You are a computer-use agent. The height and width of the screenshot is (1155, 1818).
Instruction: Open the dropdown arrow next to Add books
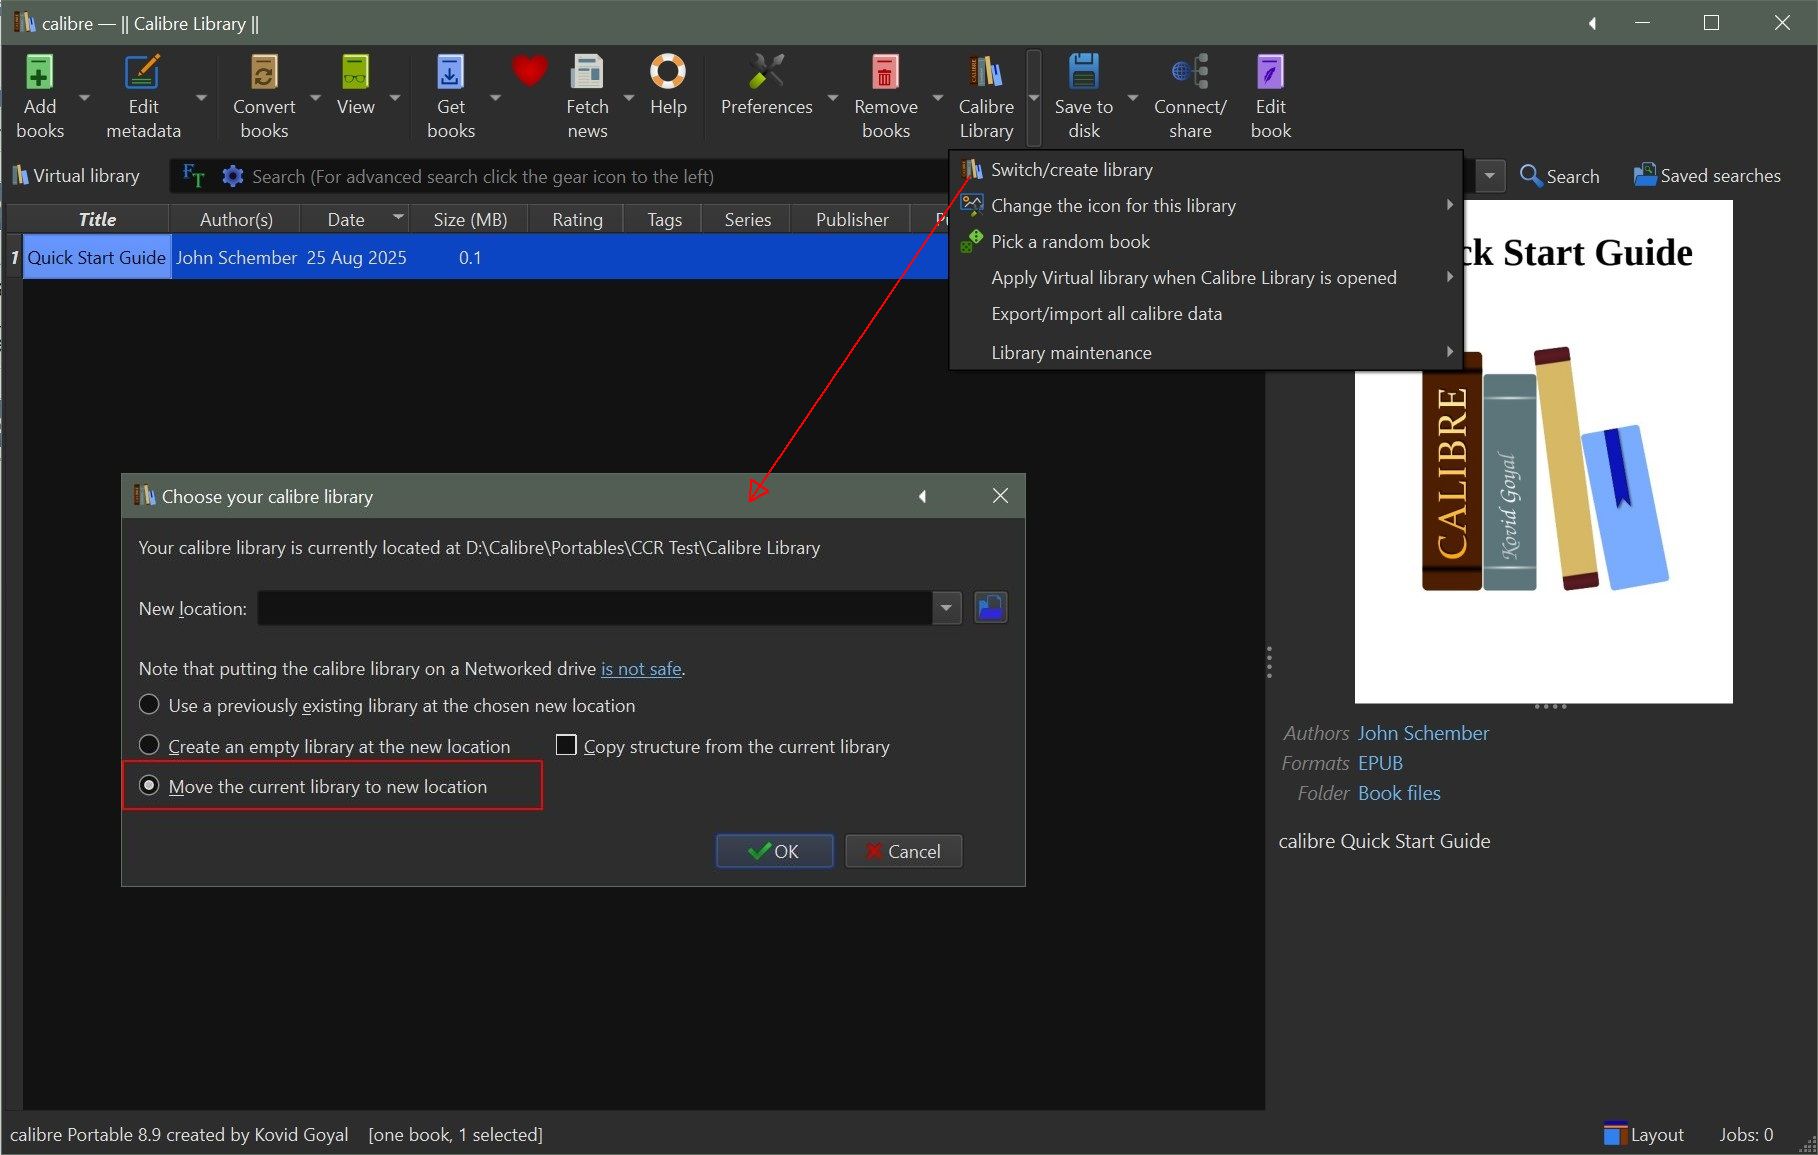[84, 98]
